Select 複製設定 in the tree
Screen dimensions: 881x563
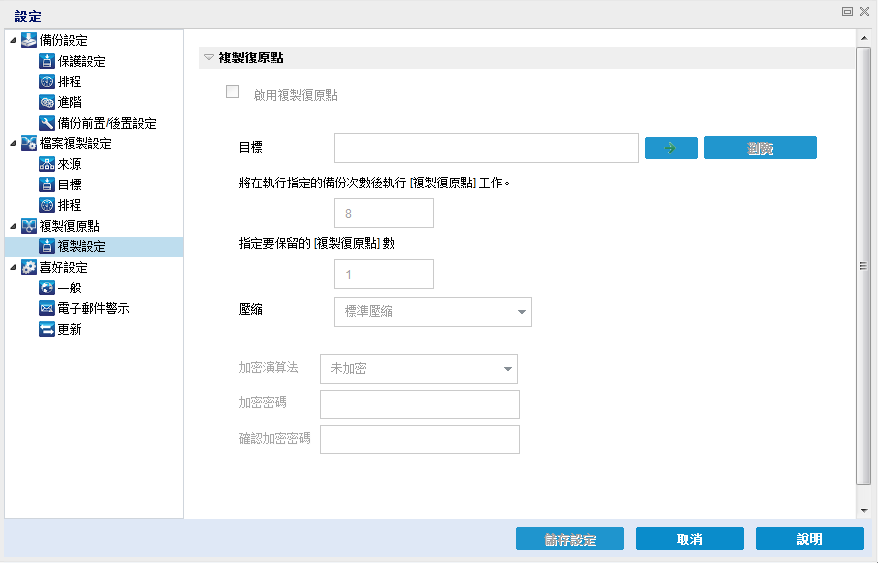[81, 246]
